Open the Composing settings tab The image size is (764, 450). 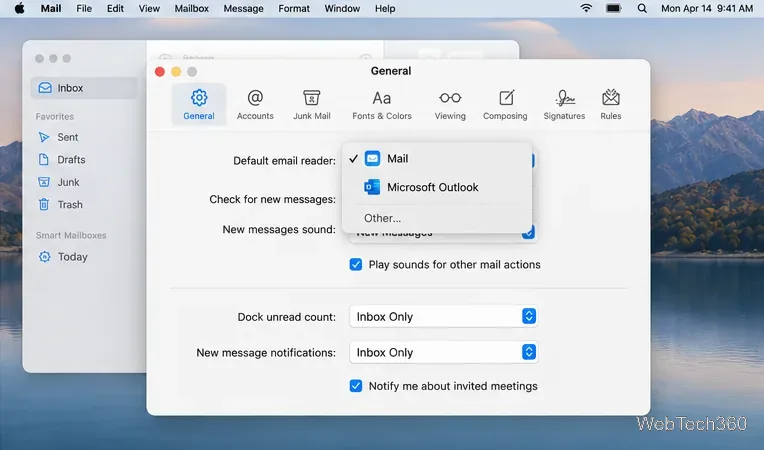505,104
